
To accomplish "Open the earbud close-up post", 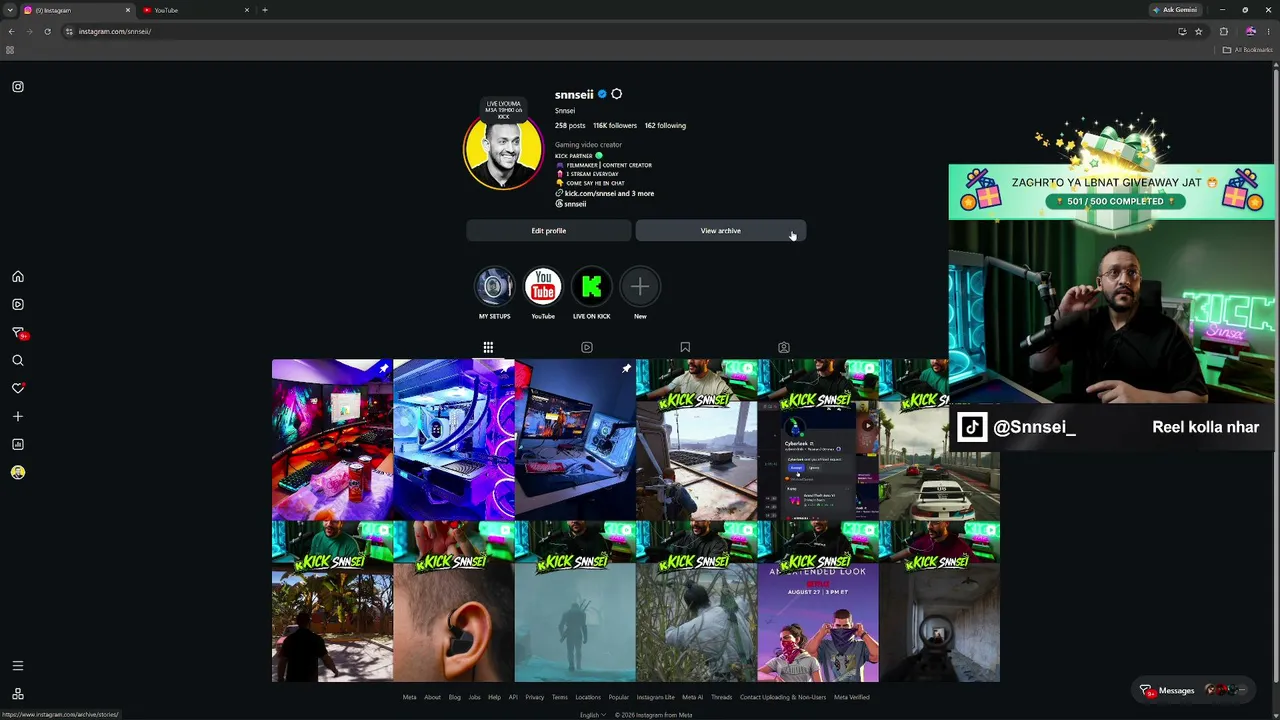I will 454,602.
